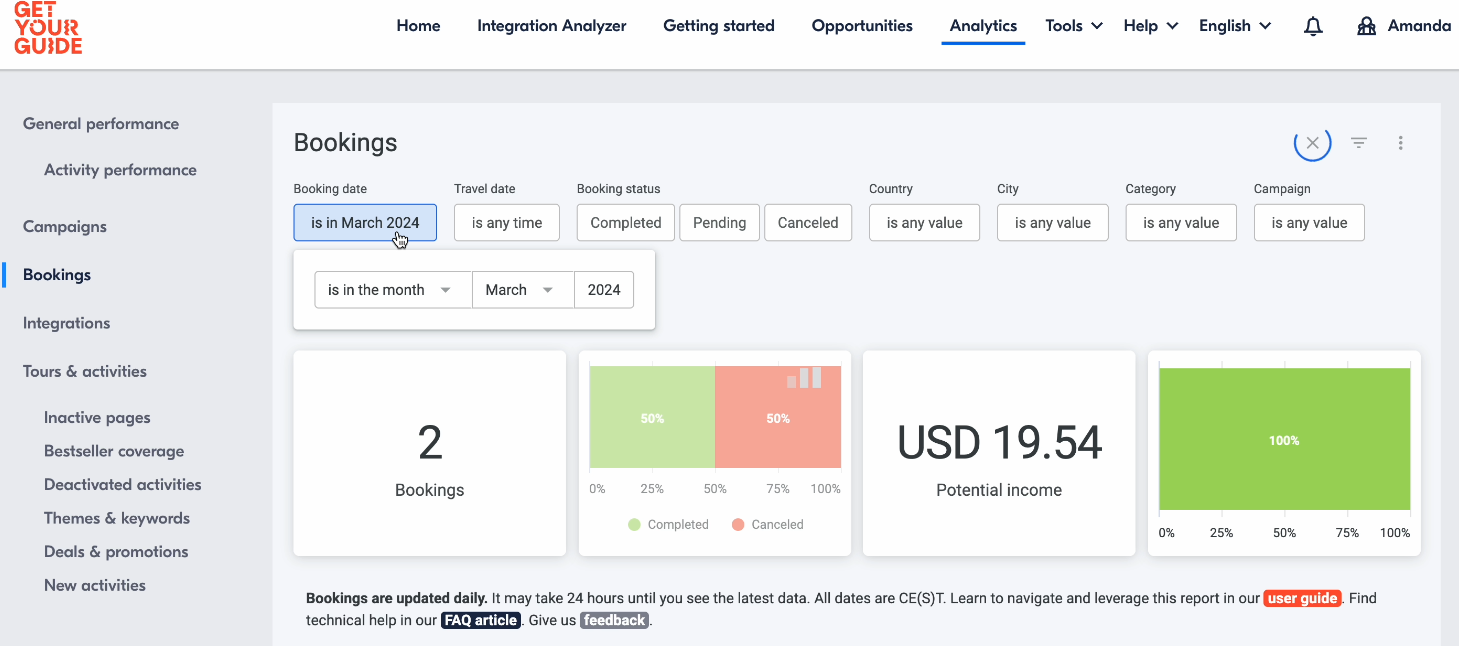
Task: Open Integration Analyzer
Action: pos(552,26)
